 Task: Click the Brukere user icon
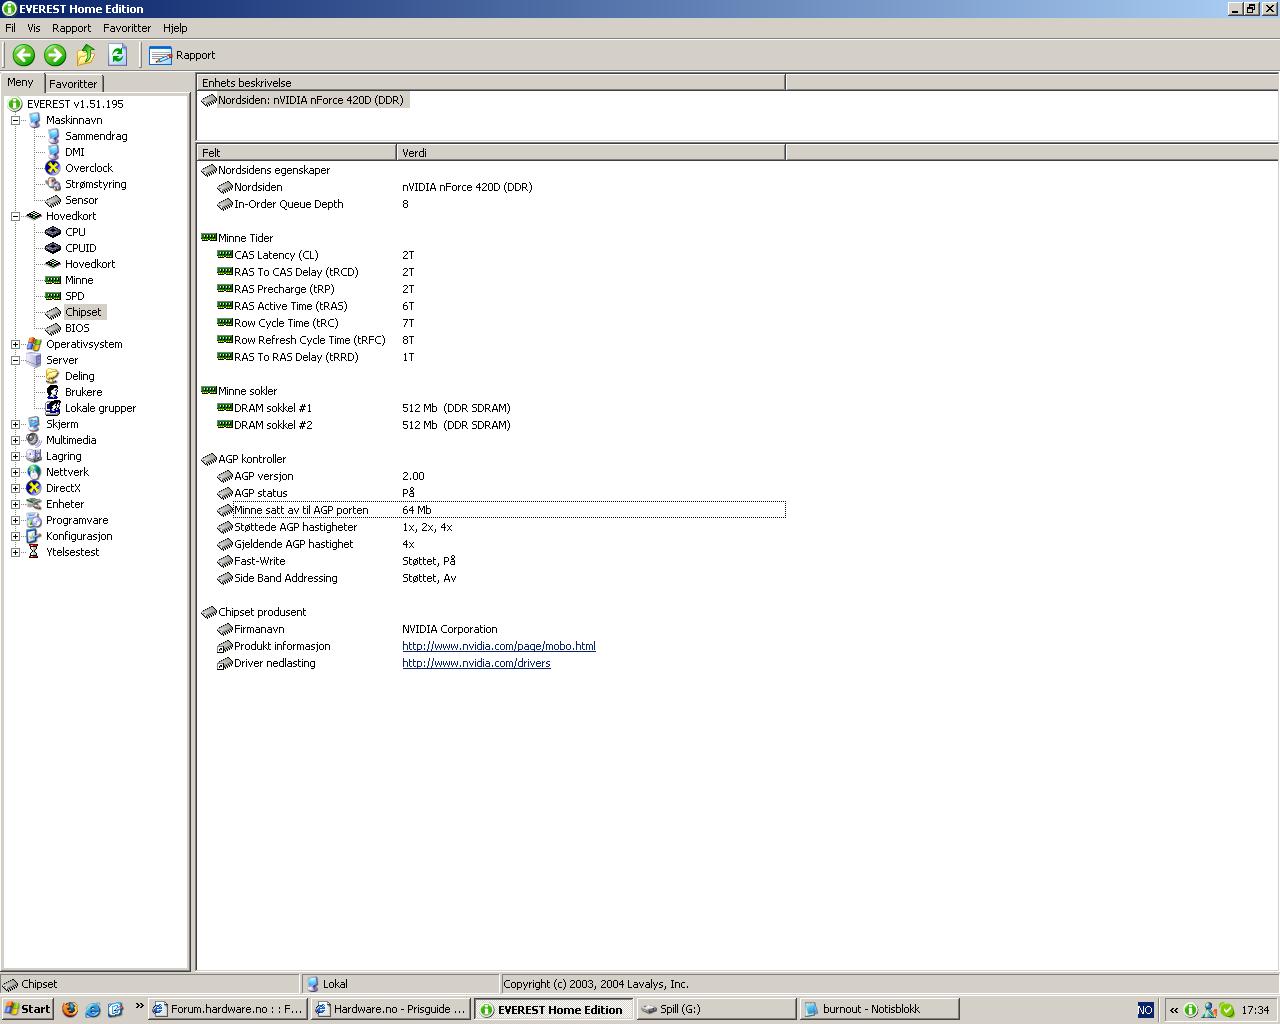[53, 392]
